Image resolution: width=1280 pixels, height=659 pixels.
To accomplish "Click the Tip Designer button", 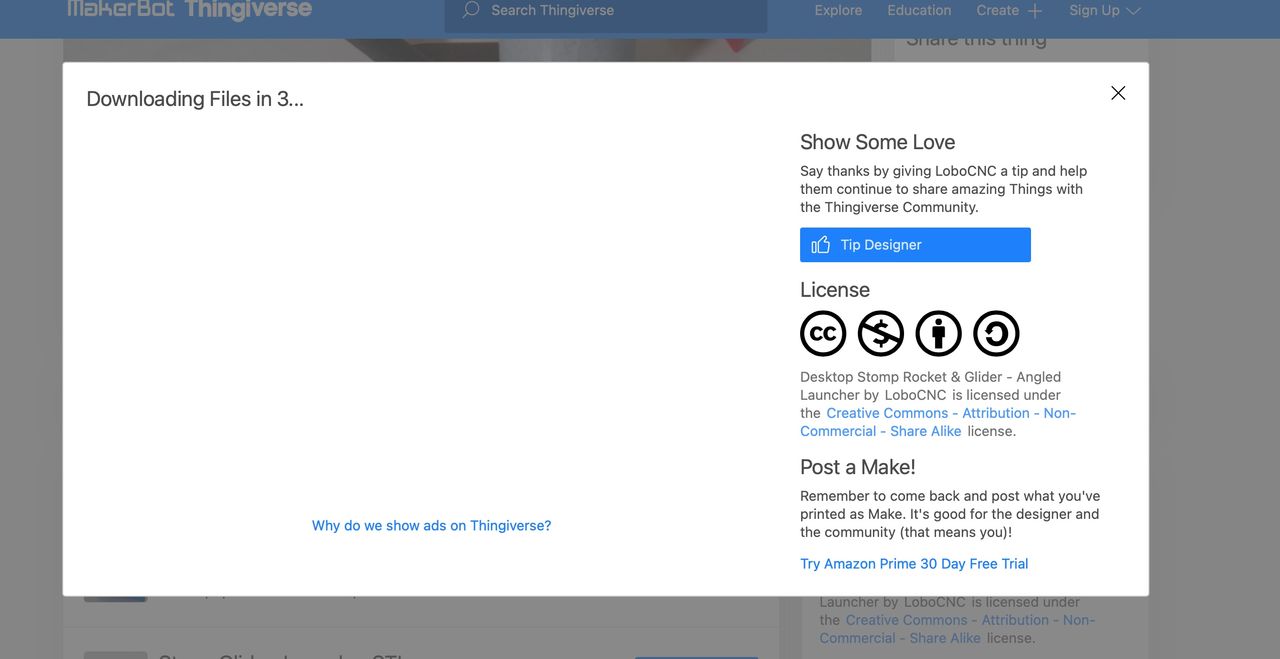I will [x=914, y=244].
